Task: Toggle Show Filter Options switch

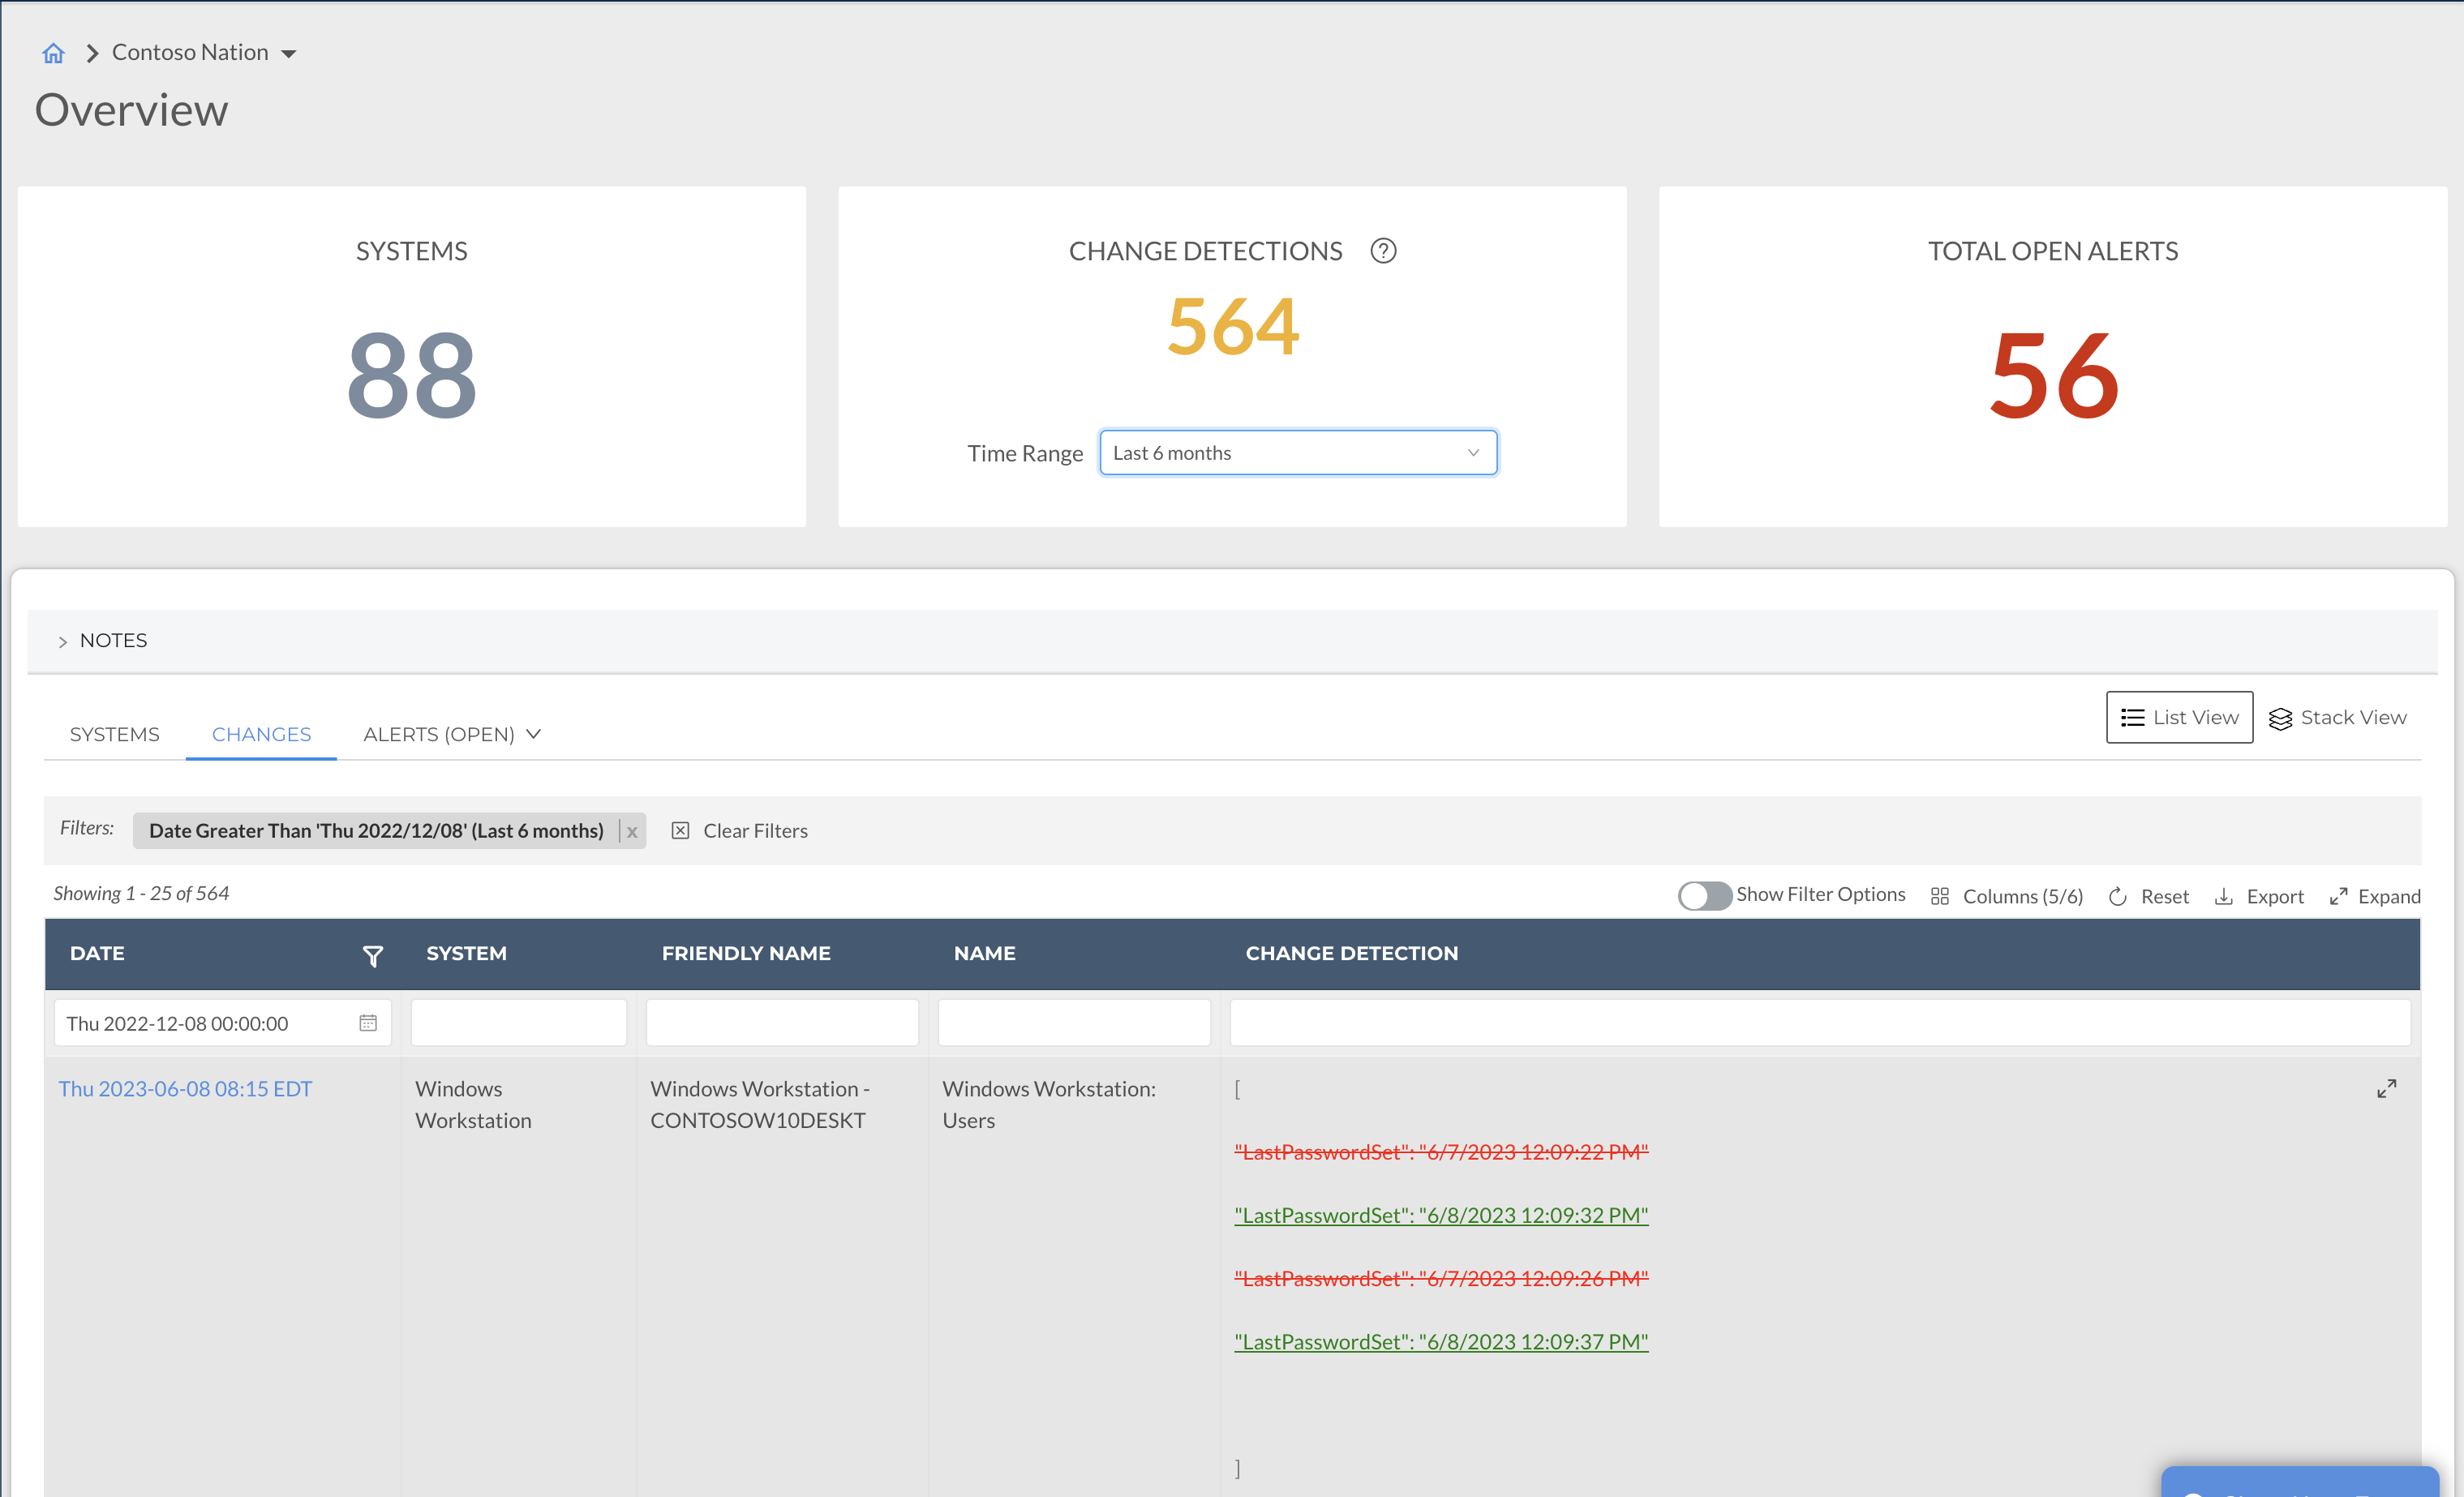Action: click(x=1704, y=896)
